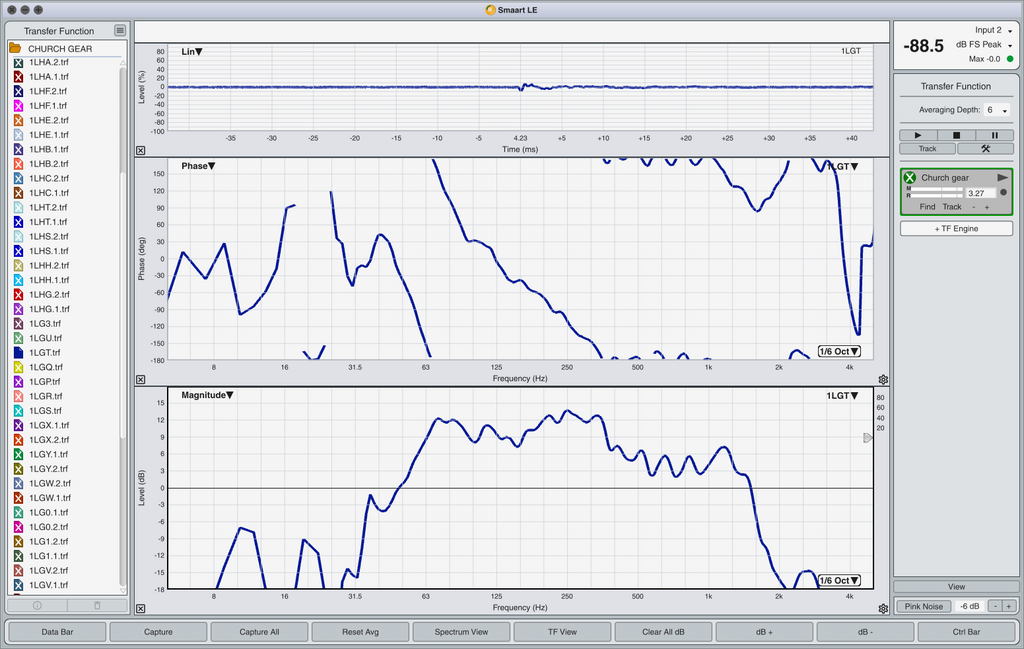Click the Clear All dB button
The width and height of the screenshot is (1024, 649).
point(664,632)
